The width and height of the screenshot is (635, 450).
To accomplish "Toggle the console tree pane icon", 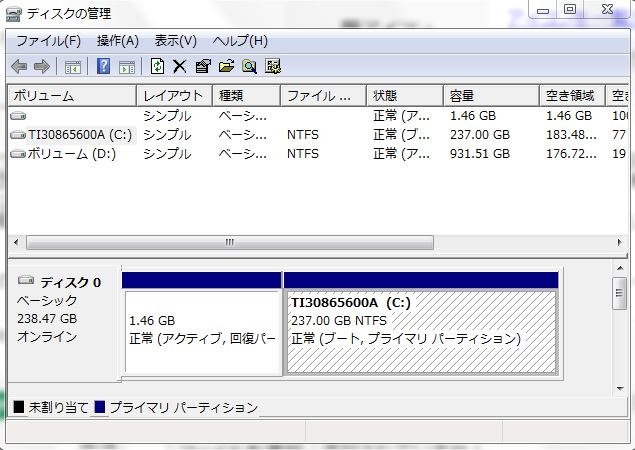I will click(x=73, y=67).
